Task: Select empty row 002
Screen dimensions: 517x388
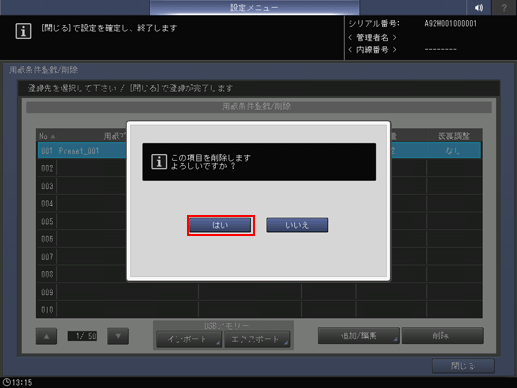Action: click(259, 168)
